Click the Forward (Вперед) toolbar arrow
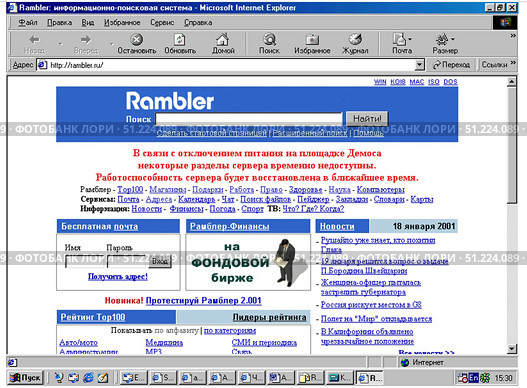Image resolution: width=527 pixels, height=388 pixels. [x=86, y=44]
